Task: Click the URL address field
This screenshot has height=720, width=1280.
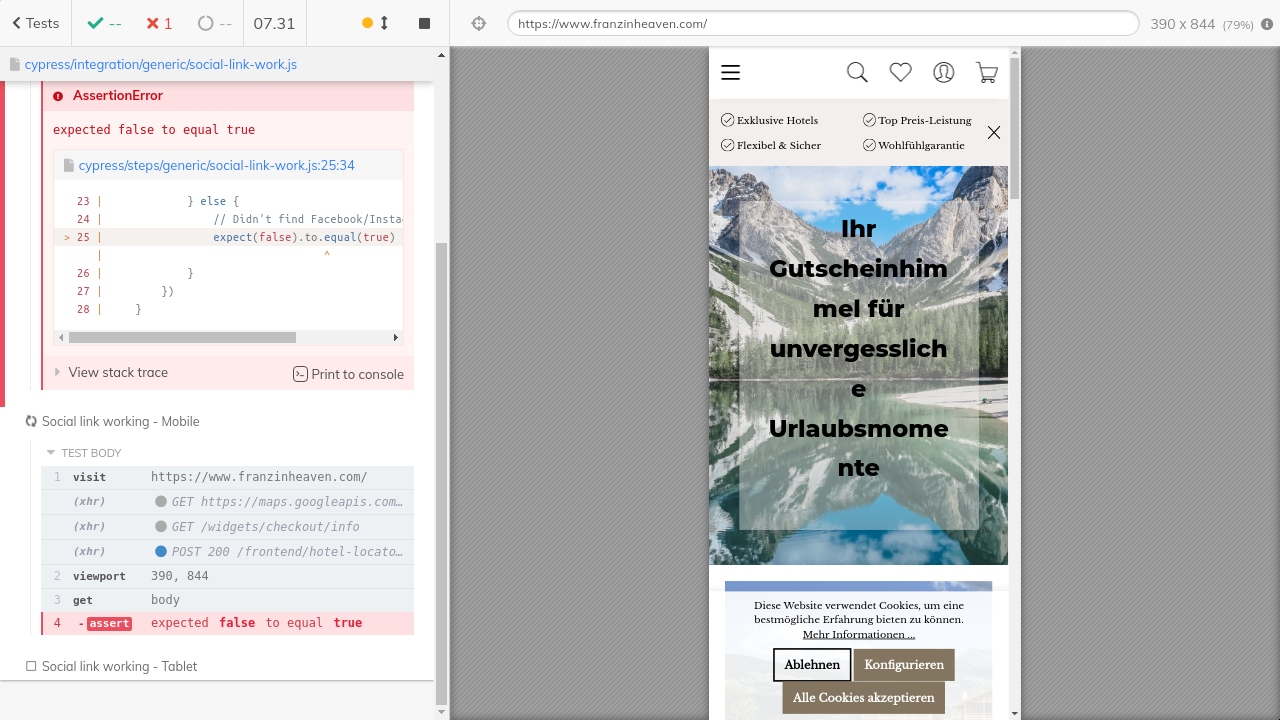Action: pos(822,23)
